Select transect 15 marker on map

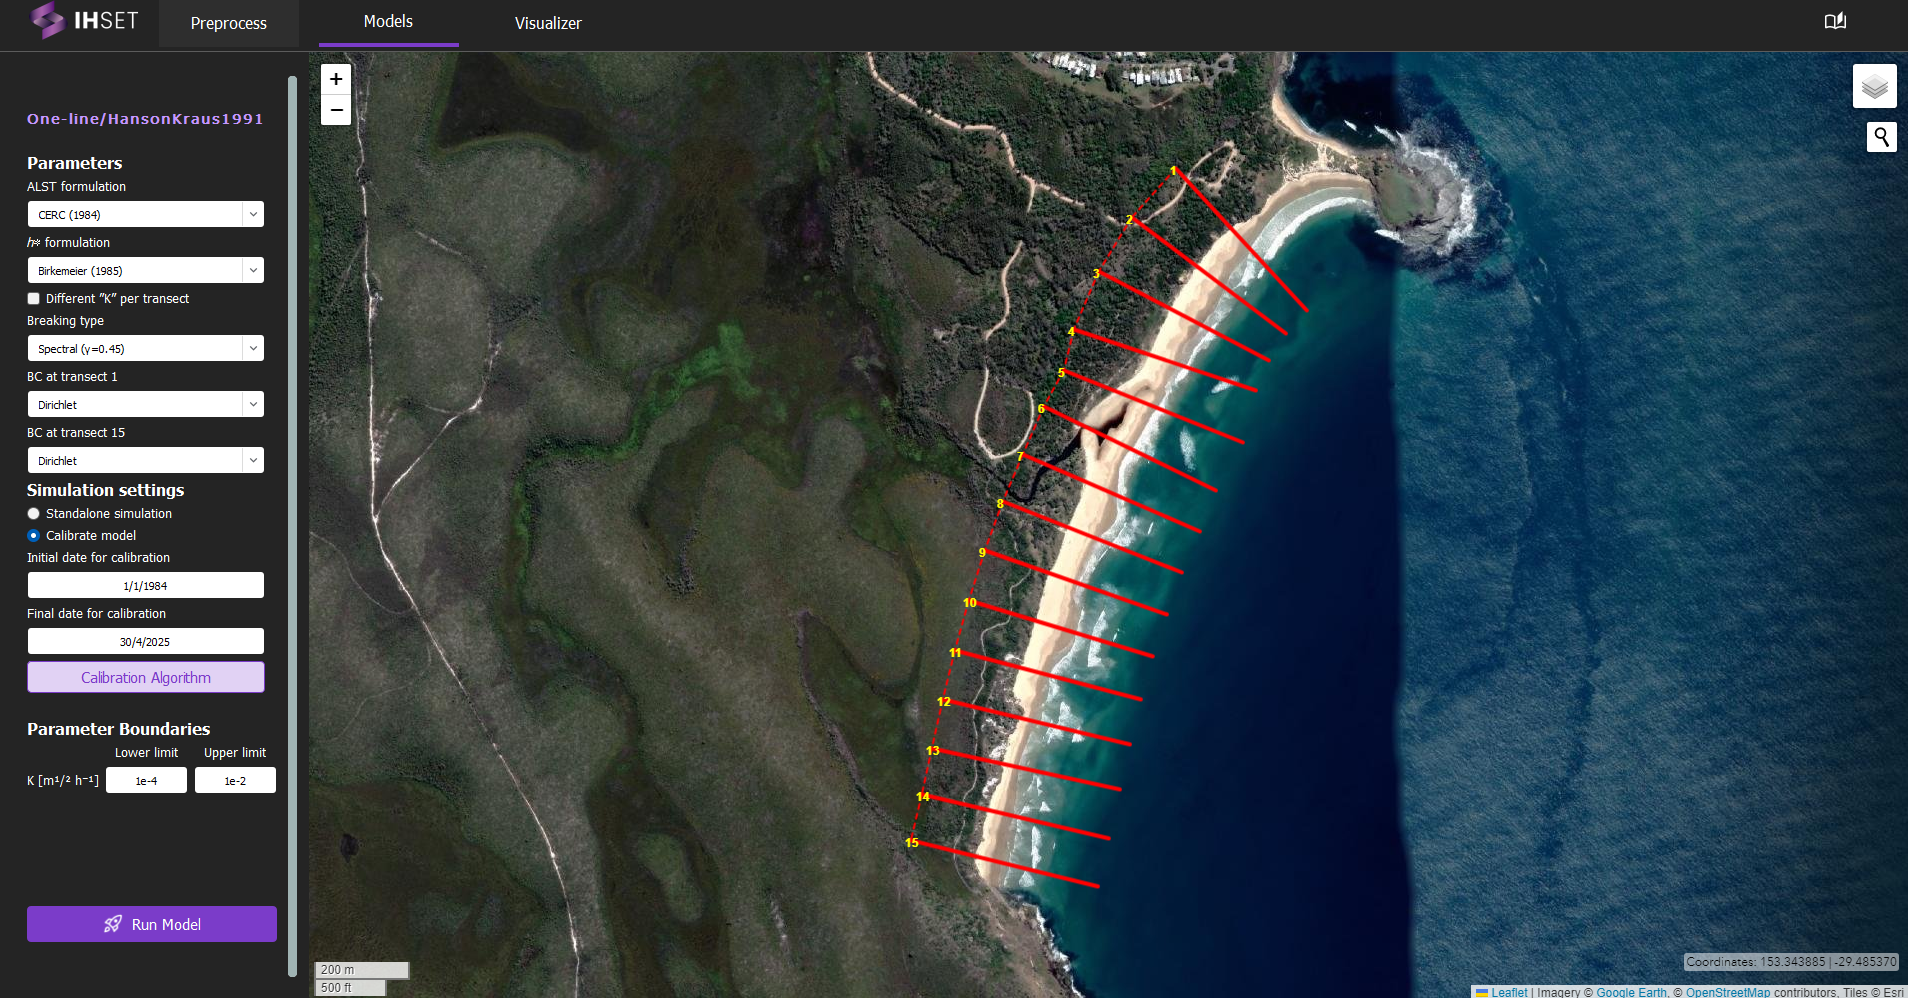coord(911,843)
